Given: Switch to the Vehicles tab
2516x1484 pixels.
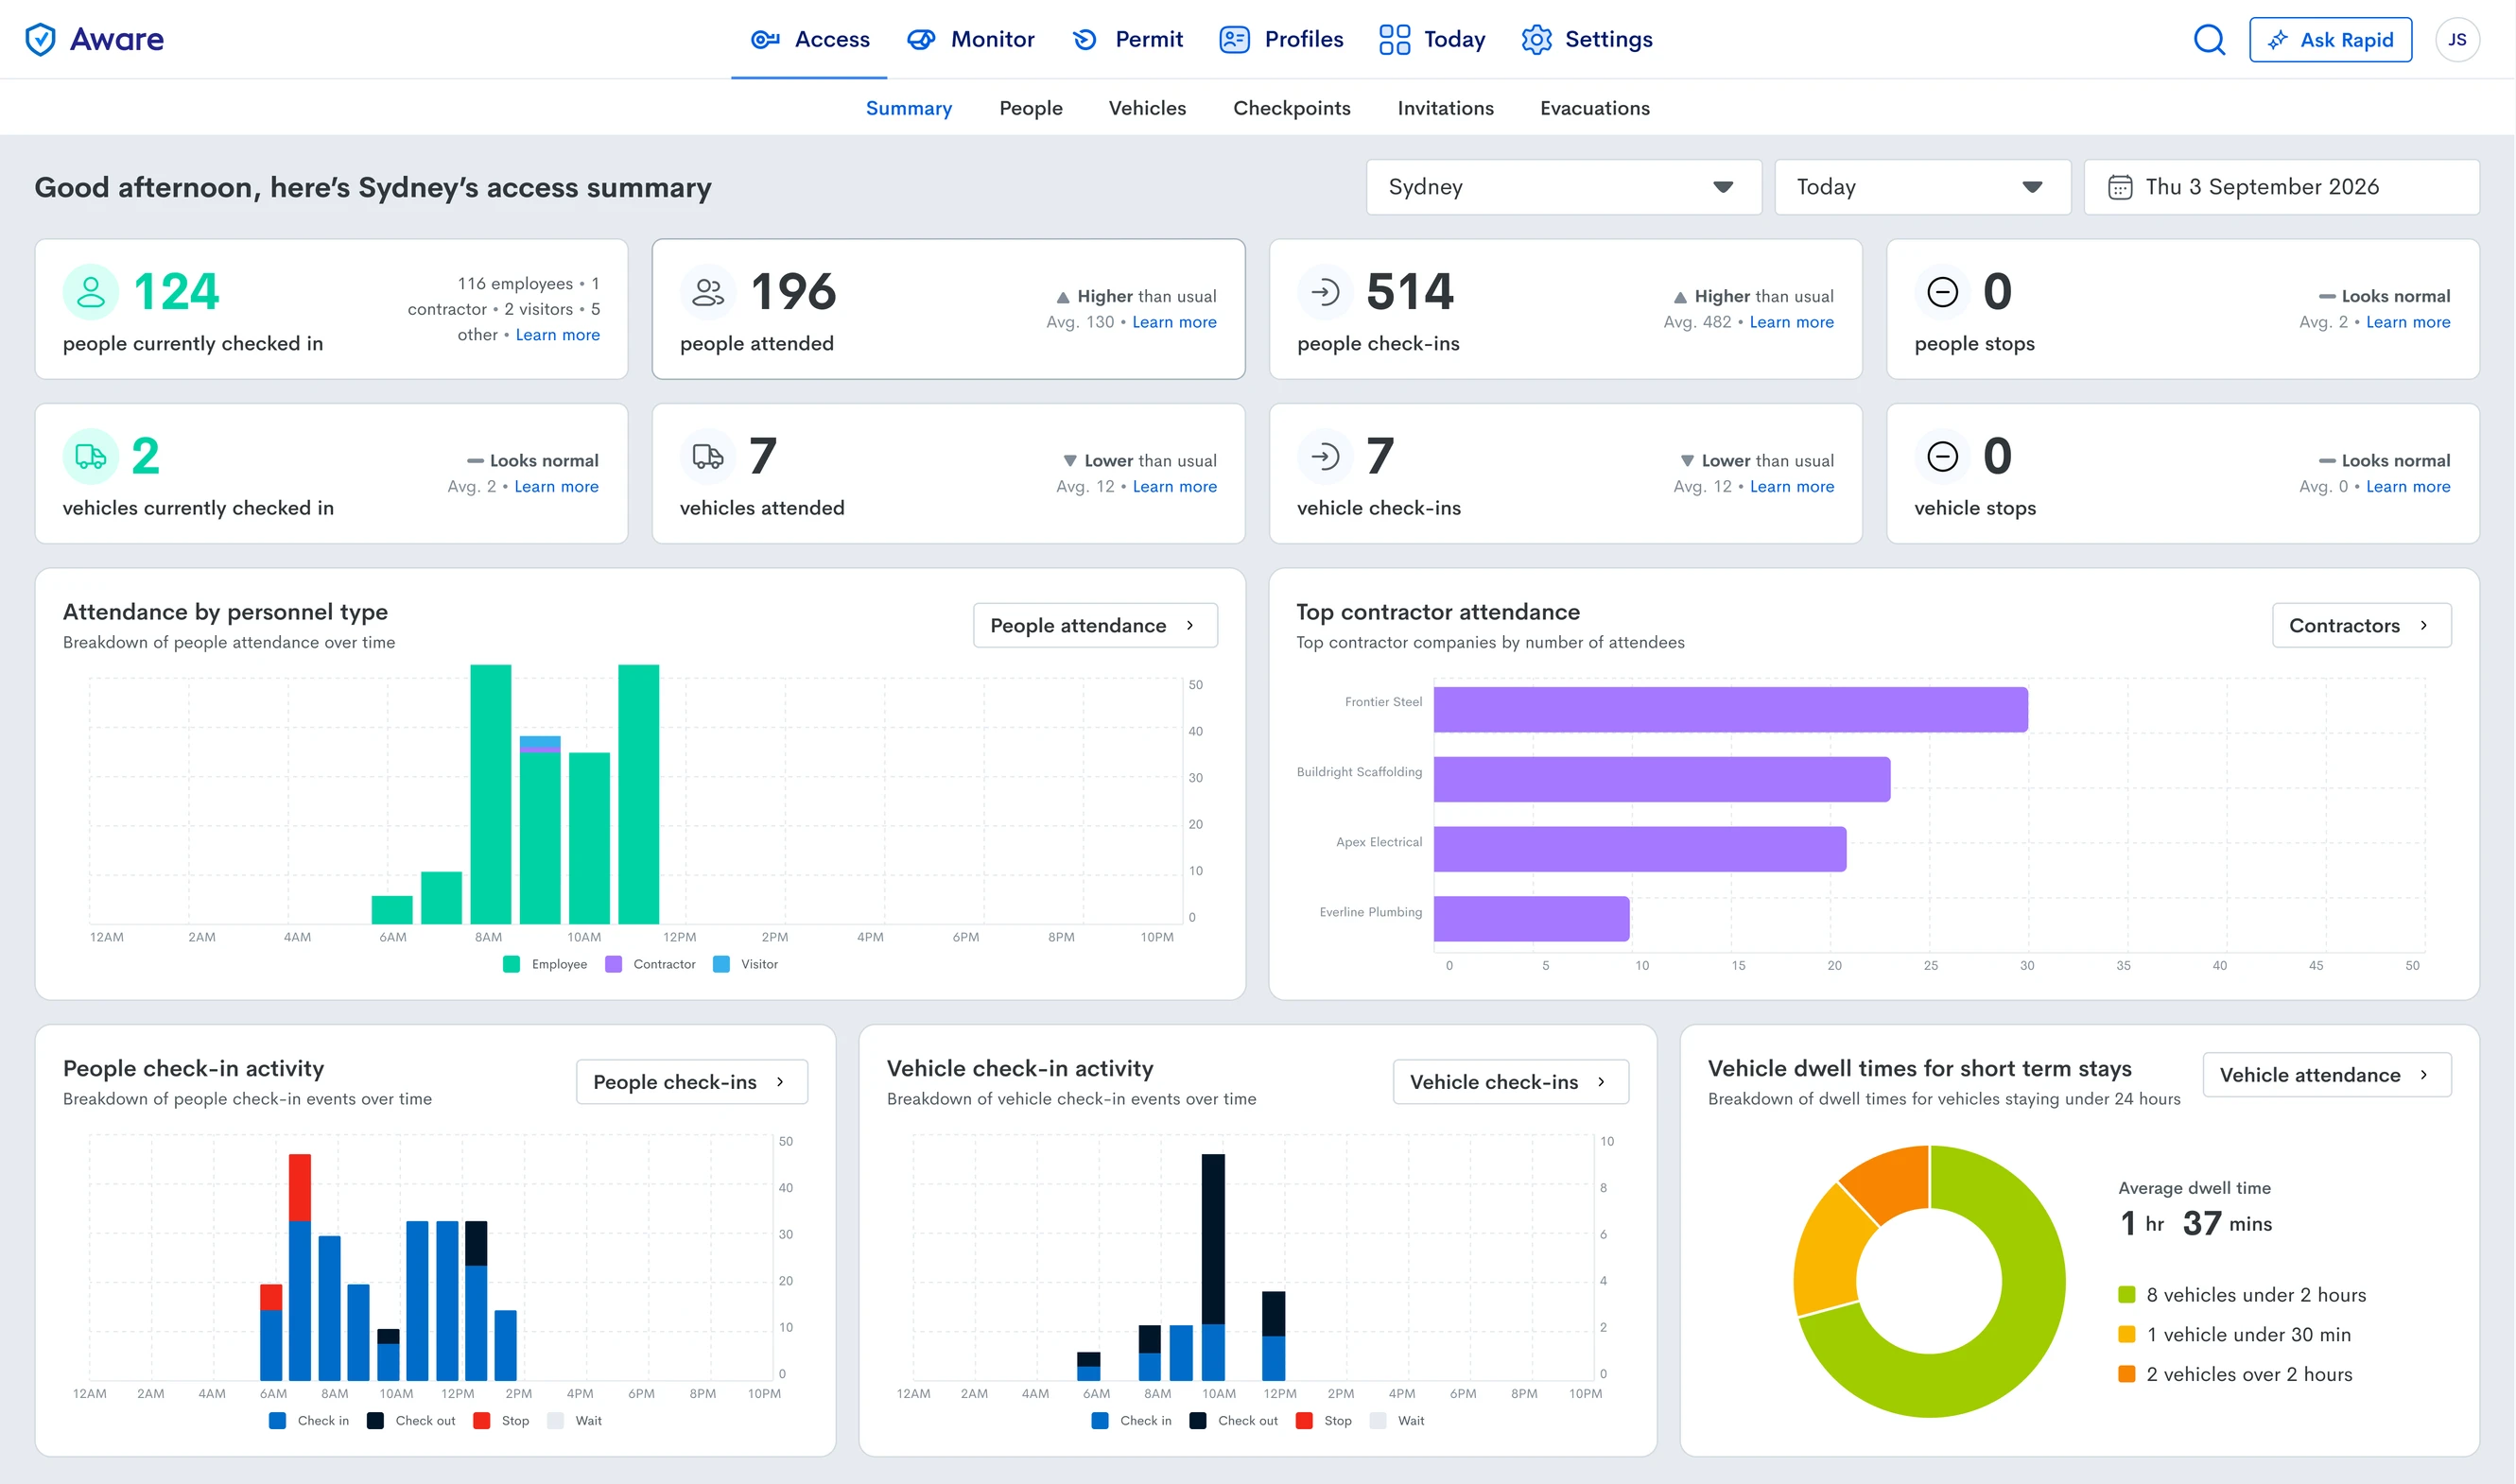Looking at the screenshot, I should click(1147, 108).
